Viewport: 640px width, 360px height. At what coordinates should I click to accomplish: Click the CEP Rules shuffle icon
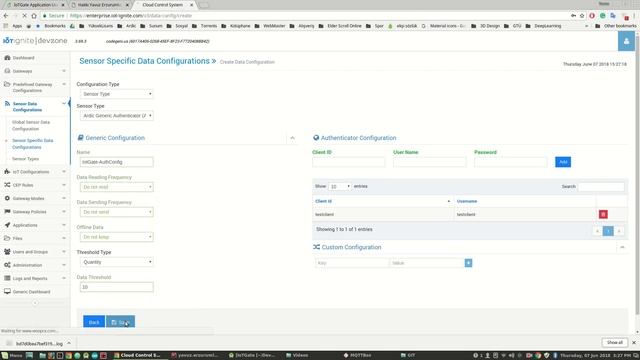(x=7, y=185)
